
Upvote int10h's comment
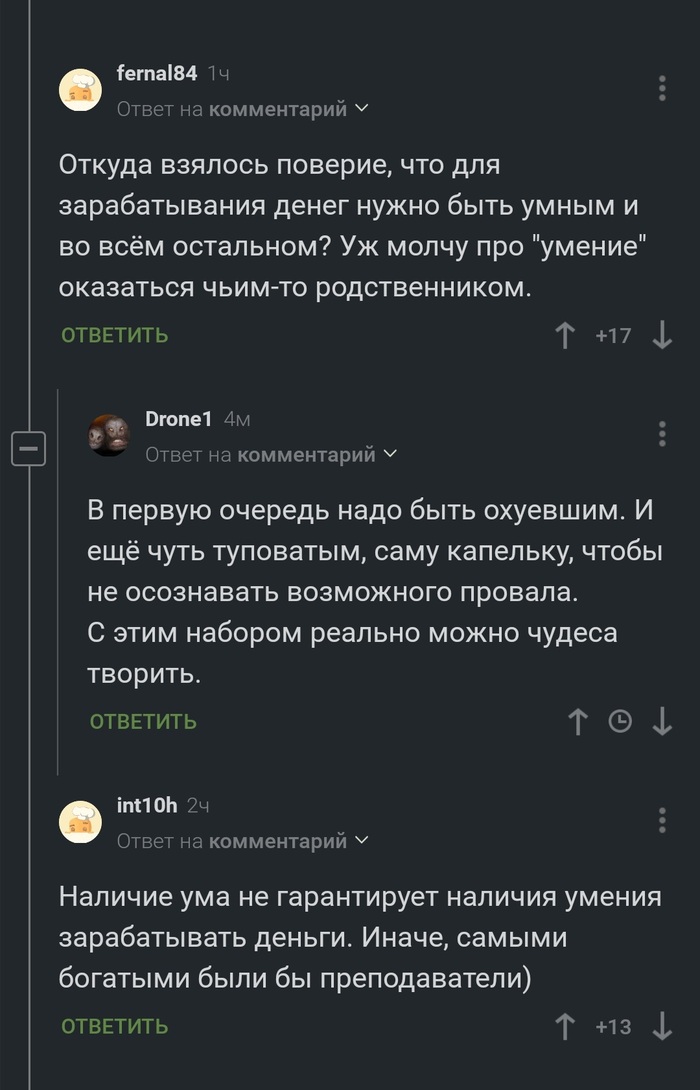click(568, 1024)
